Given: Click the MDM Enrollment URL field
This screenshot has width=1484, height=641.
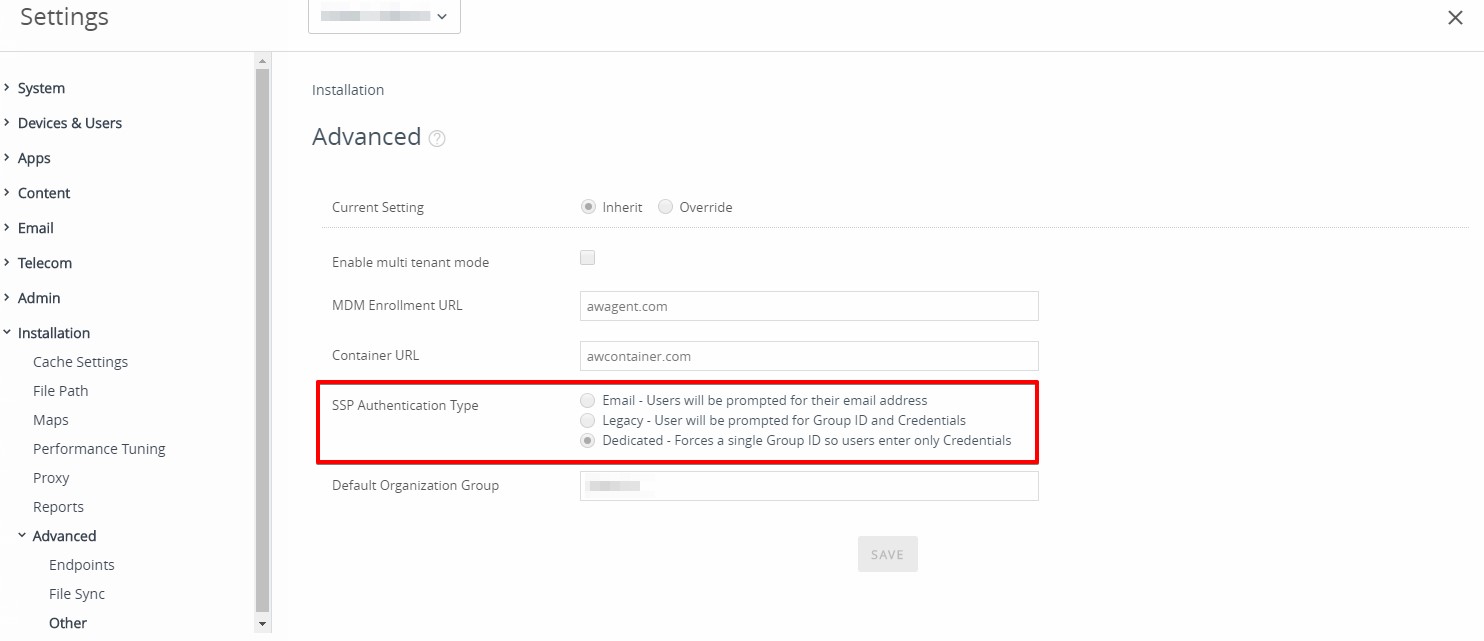Looking at the screenshot, I should pos(808,306).
